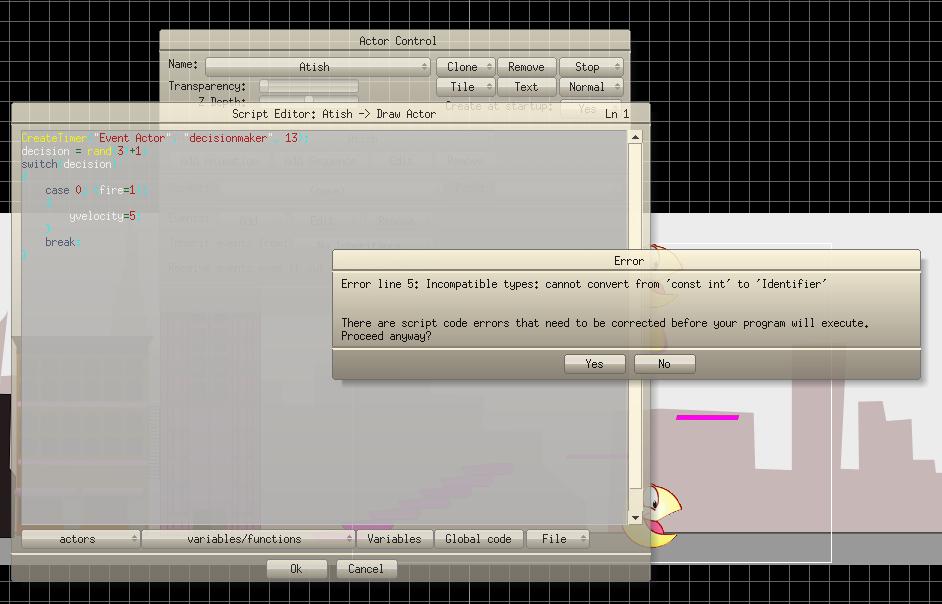Click the Actor Control title bar
This screenshot has height=604, width=942.
(395, 41)
